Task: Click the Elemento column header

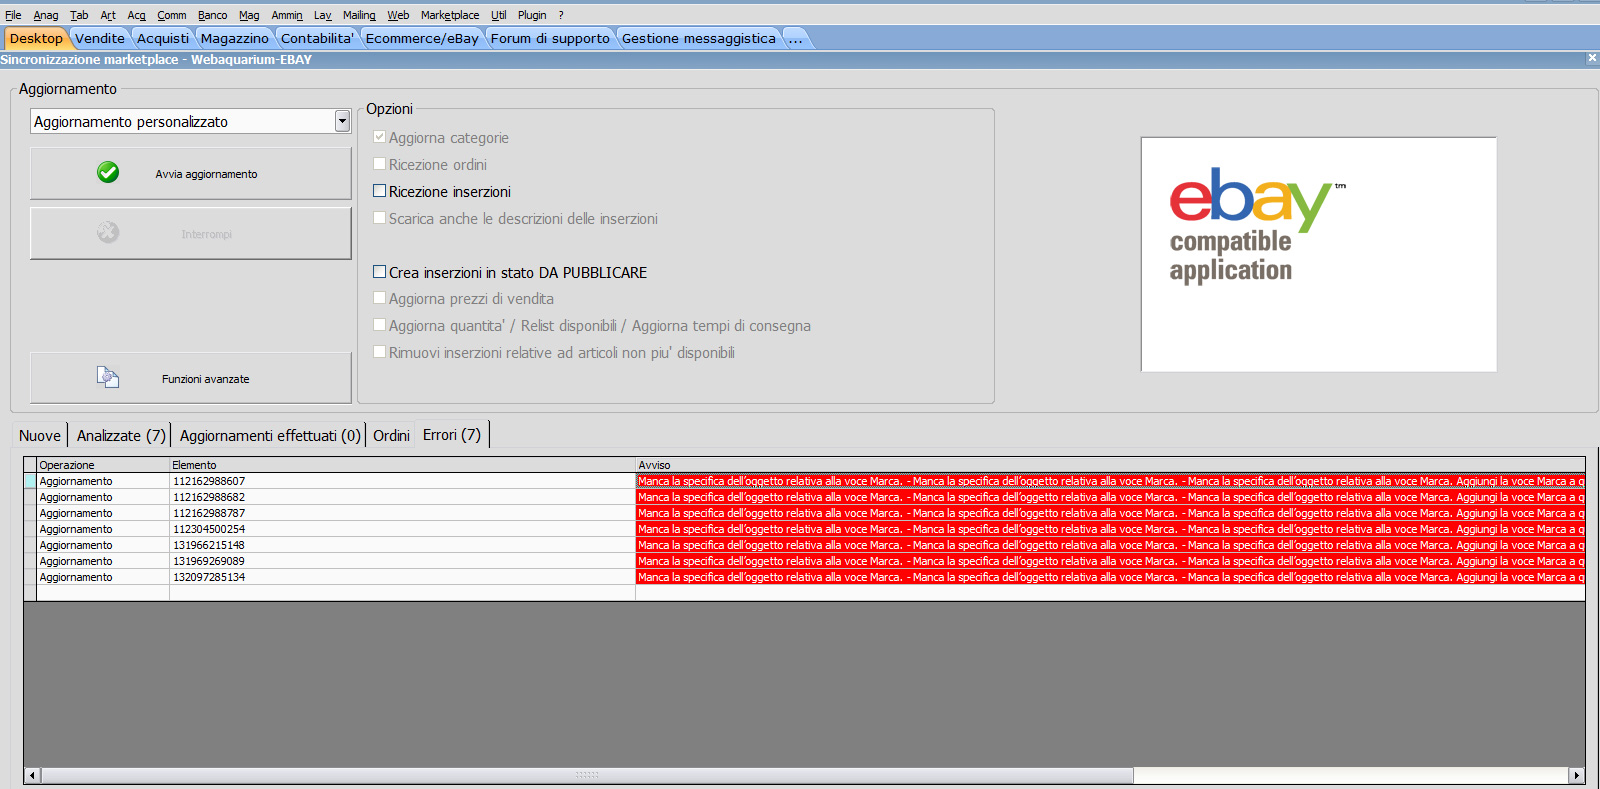Action: pos(402,465)
